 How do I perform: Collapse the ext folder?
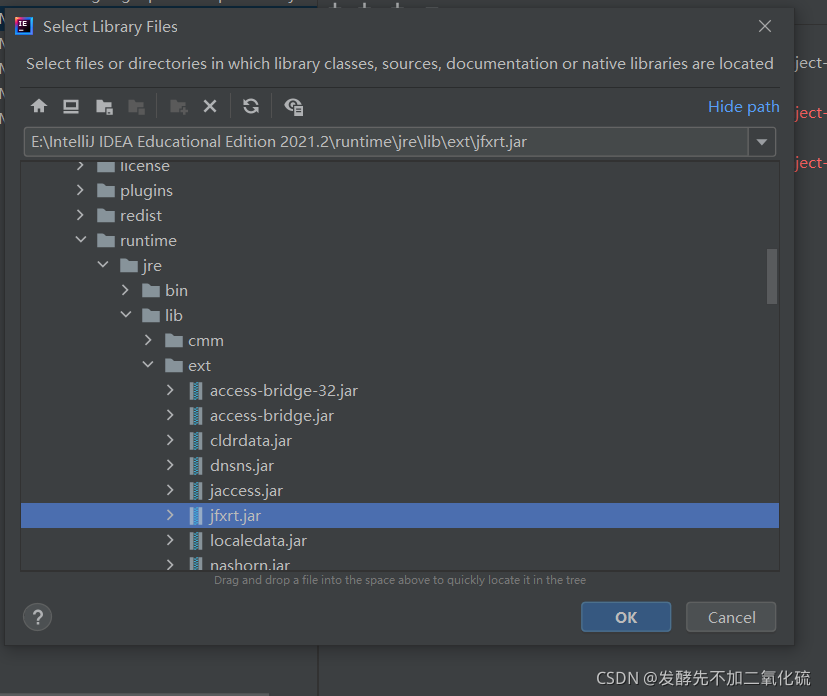pos(148,364)
